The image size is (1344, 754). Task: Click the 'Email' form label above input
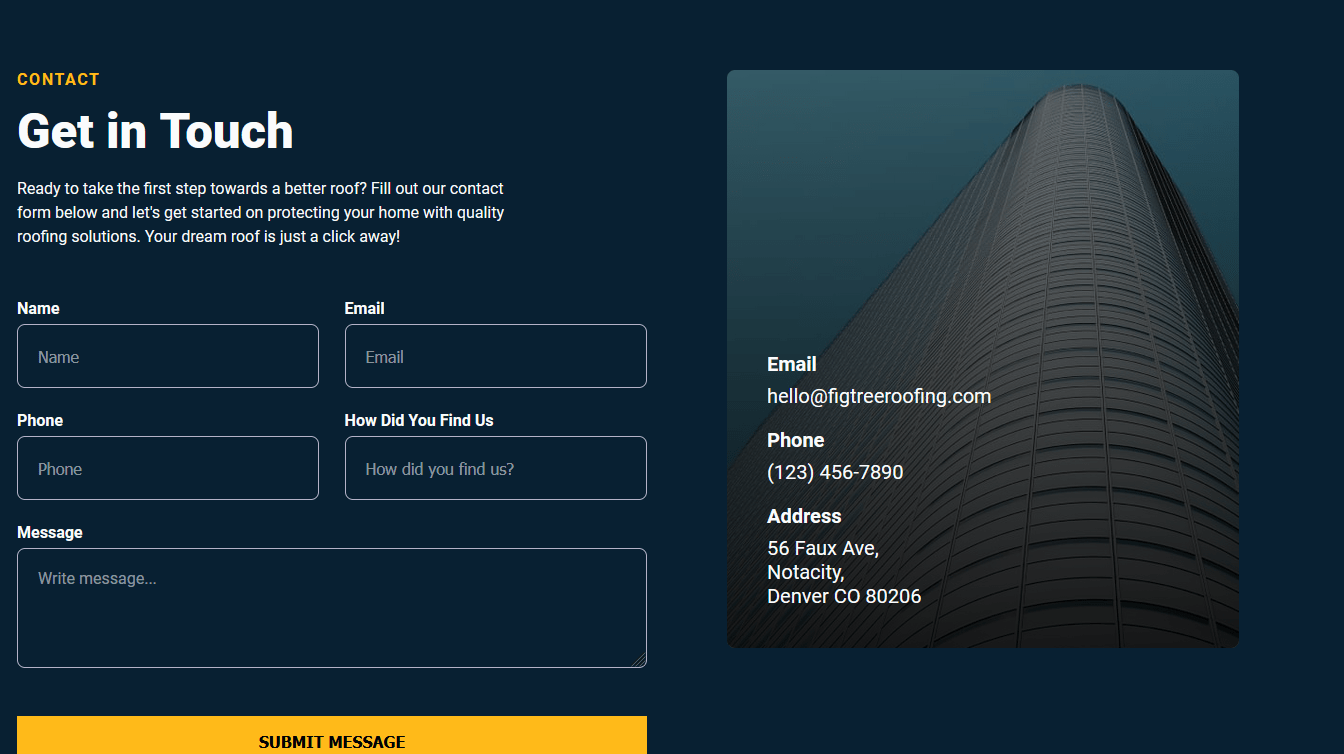coord(365,308)
